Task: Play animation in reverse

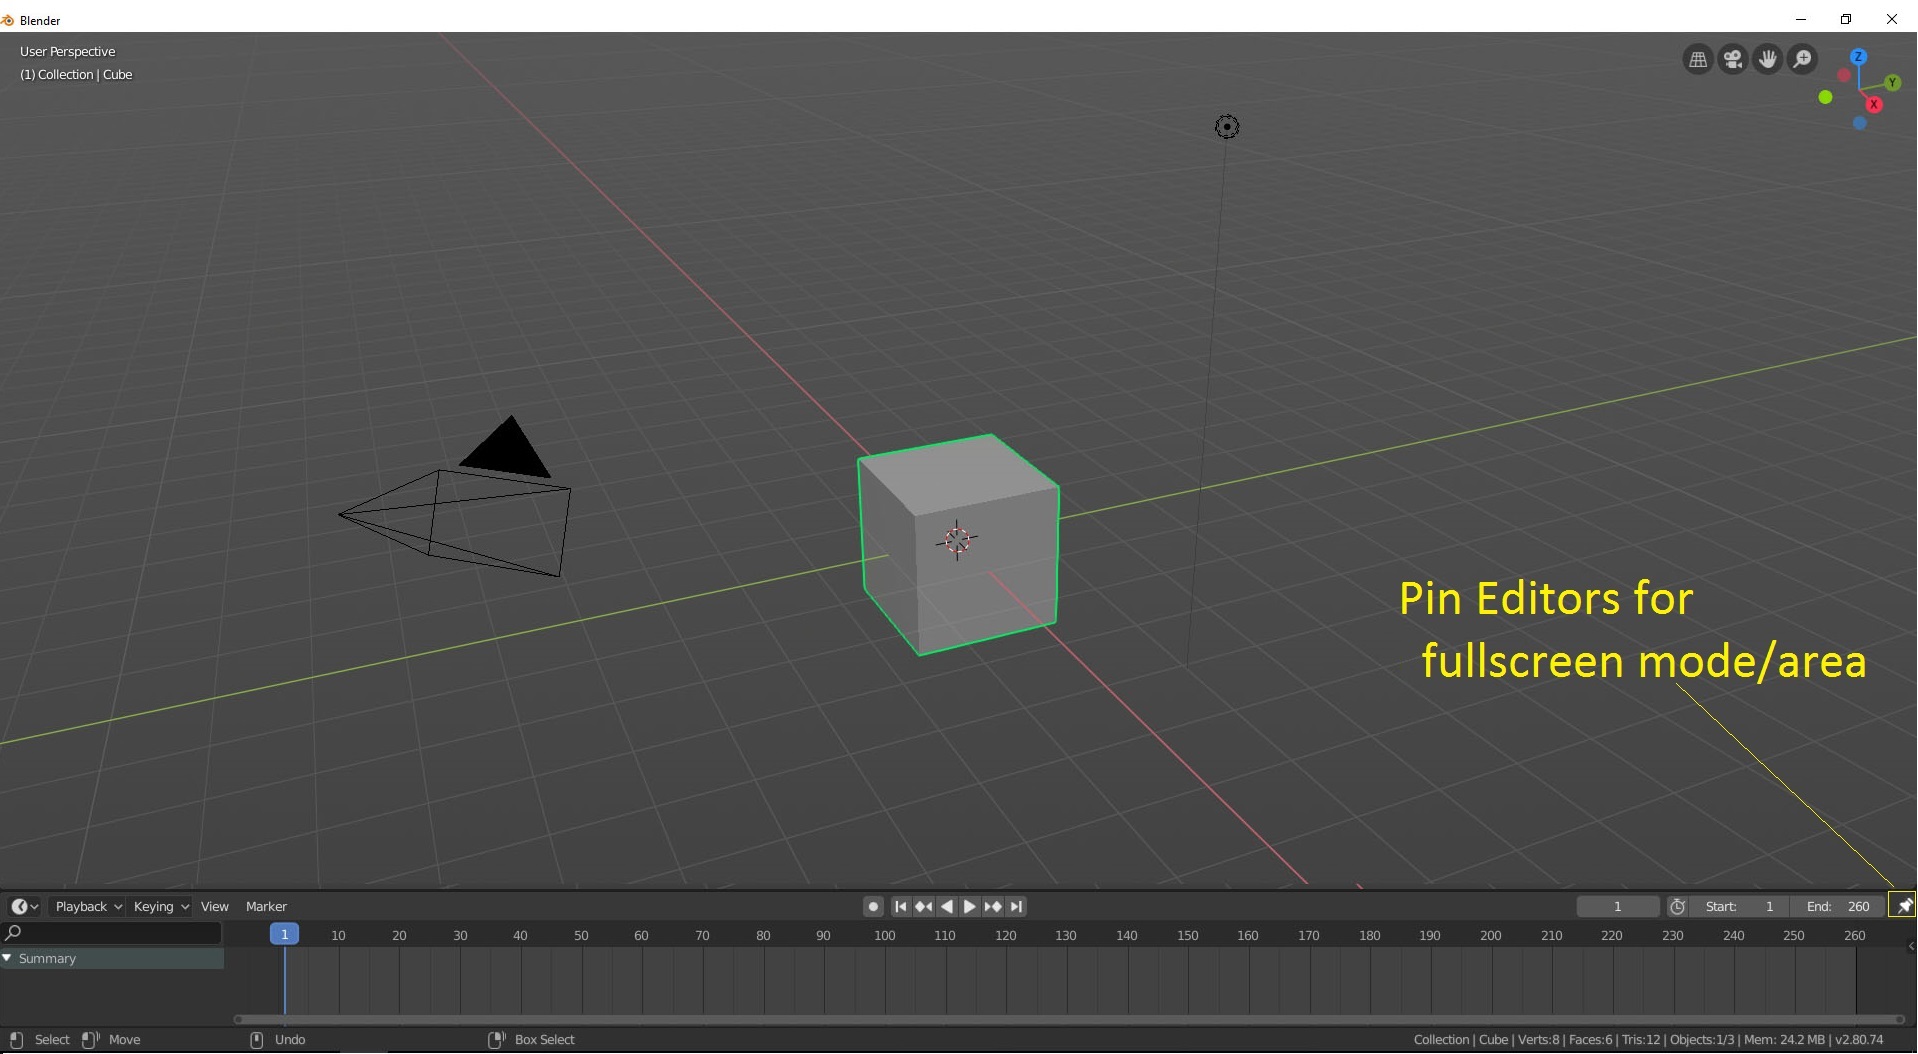Action: point(946,907)
